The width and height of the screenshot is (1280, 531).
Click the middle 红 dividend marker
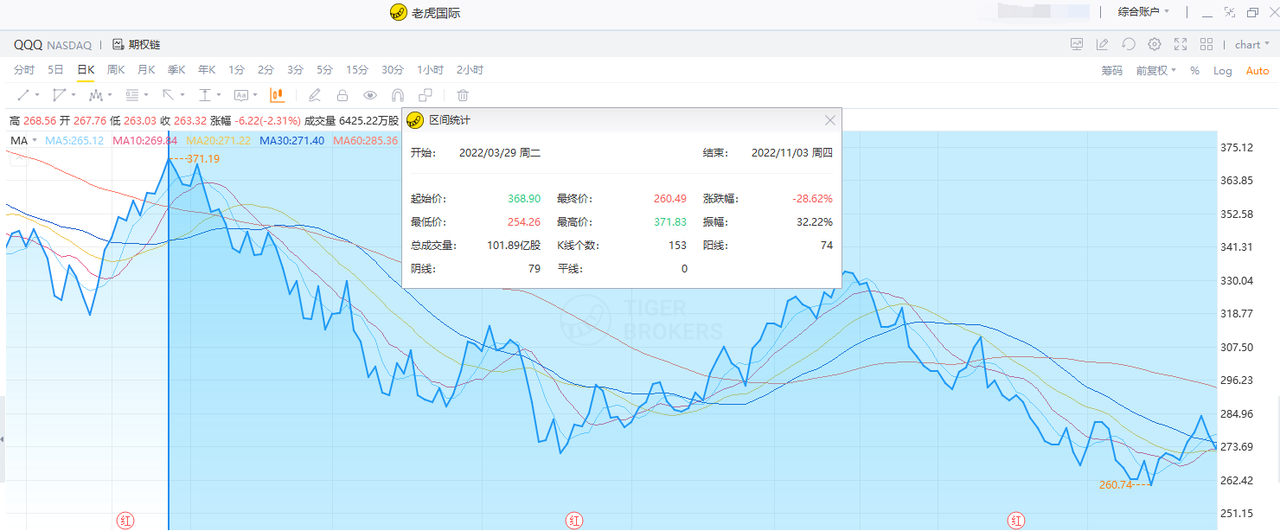click(x=574, y=520)
